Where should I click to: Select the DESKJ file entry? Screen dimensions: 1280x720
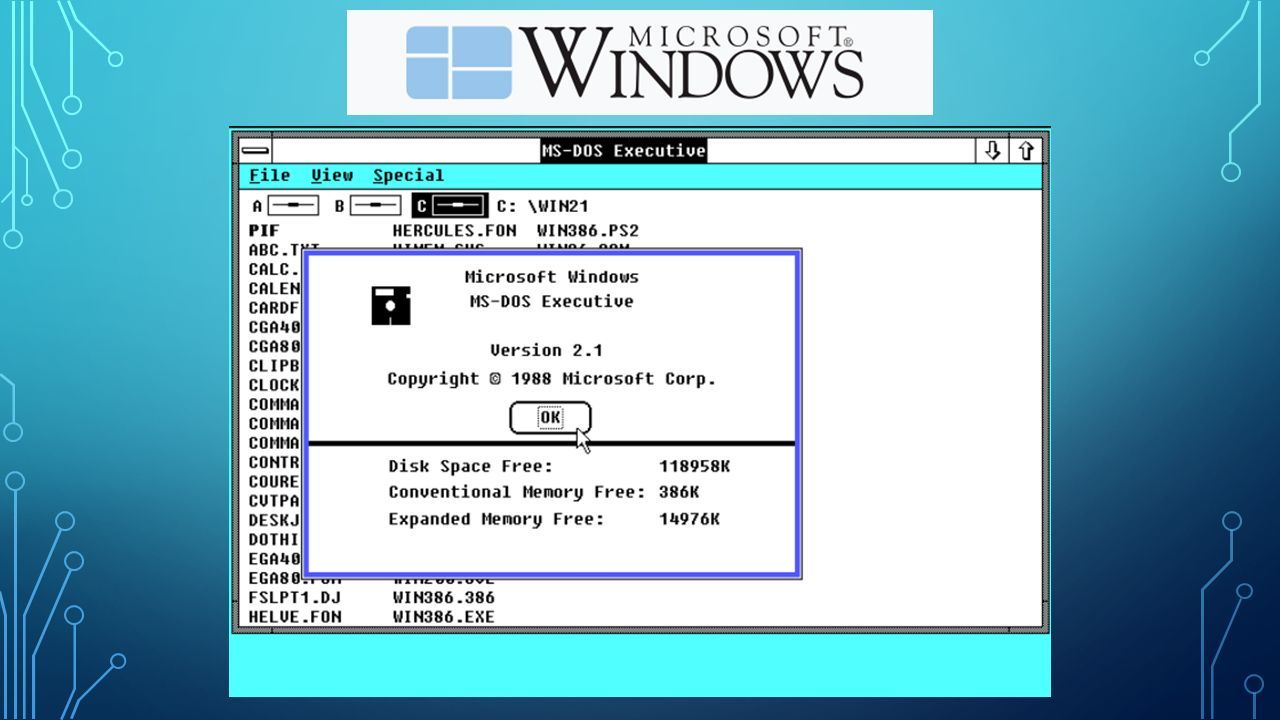click(274, 520)
